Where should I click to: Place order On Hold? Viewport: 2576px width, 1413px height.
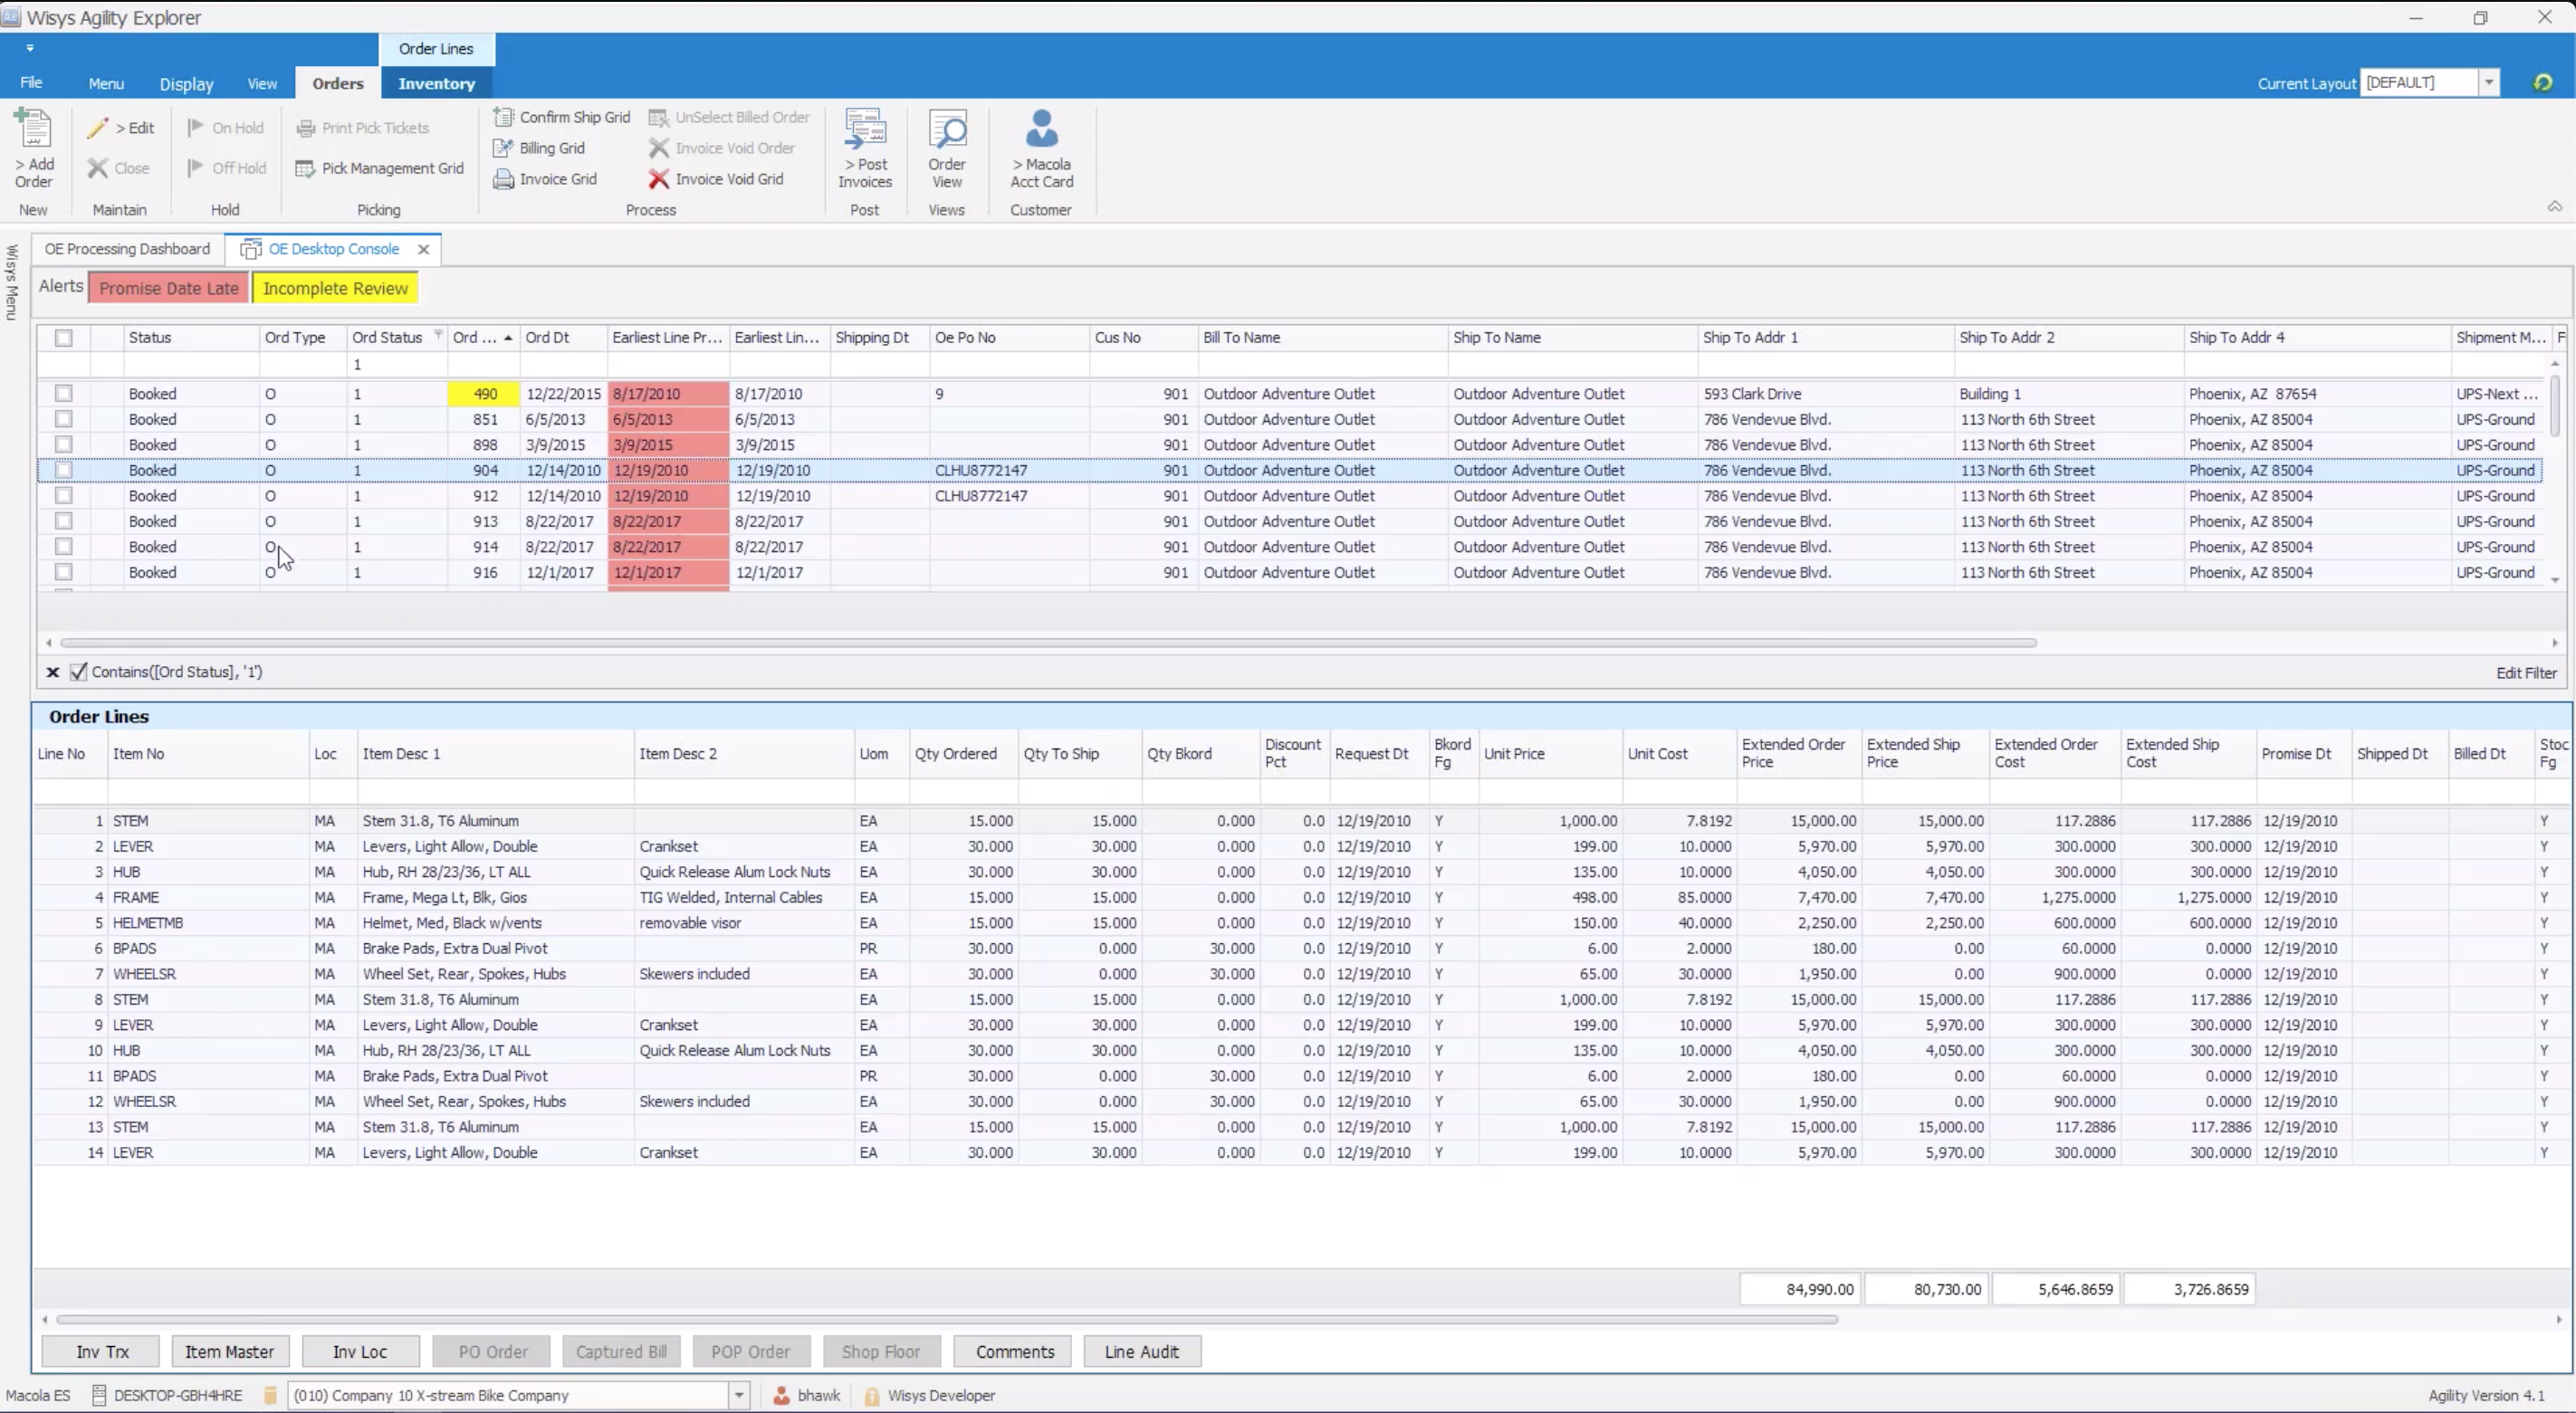tap(226, 128)
